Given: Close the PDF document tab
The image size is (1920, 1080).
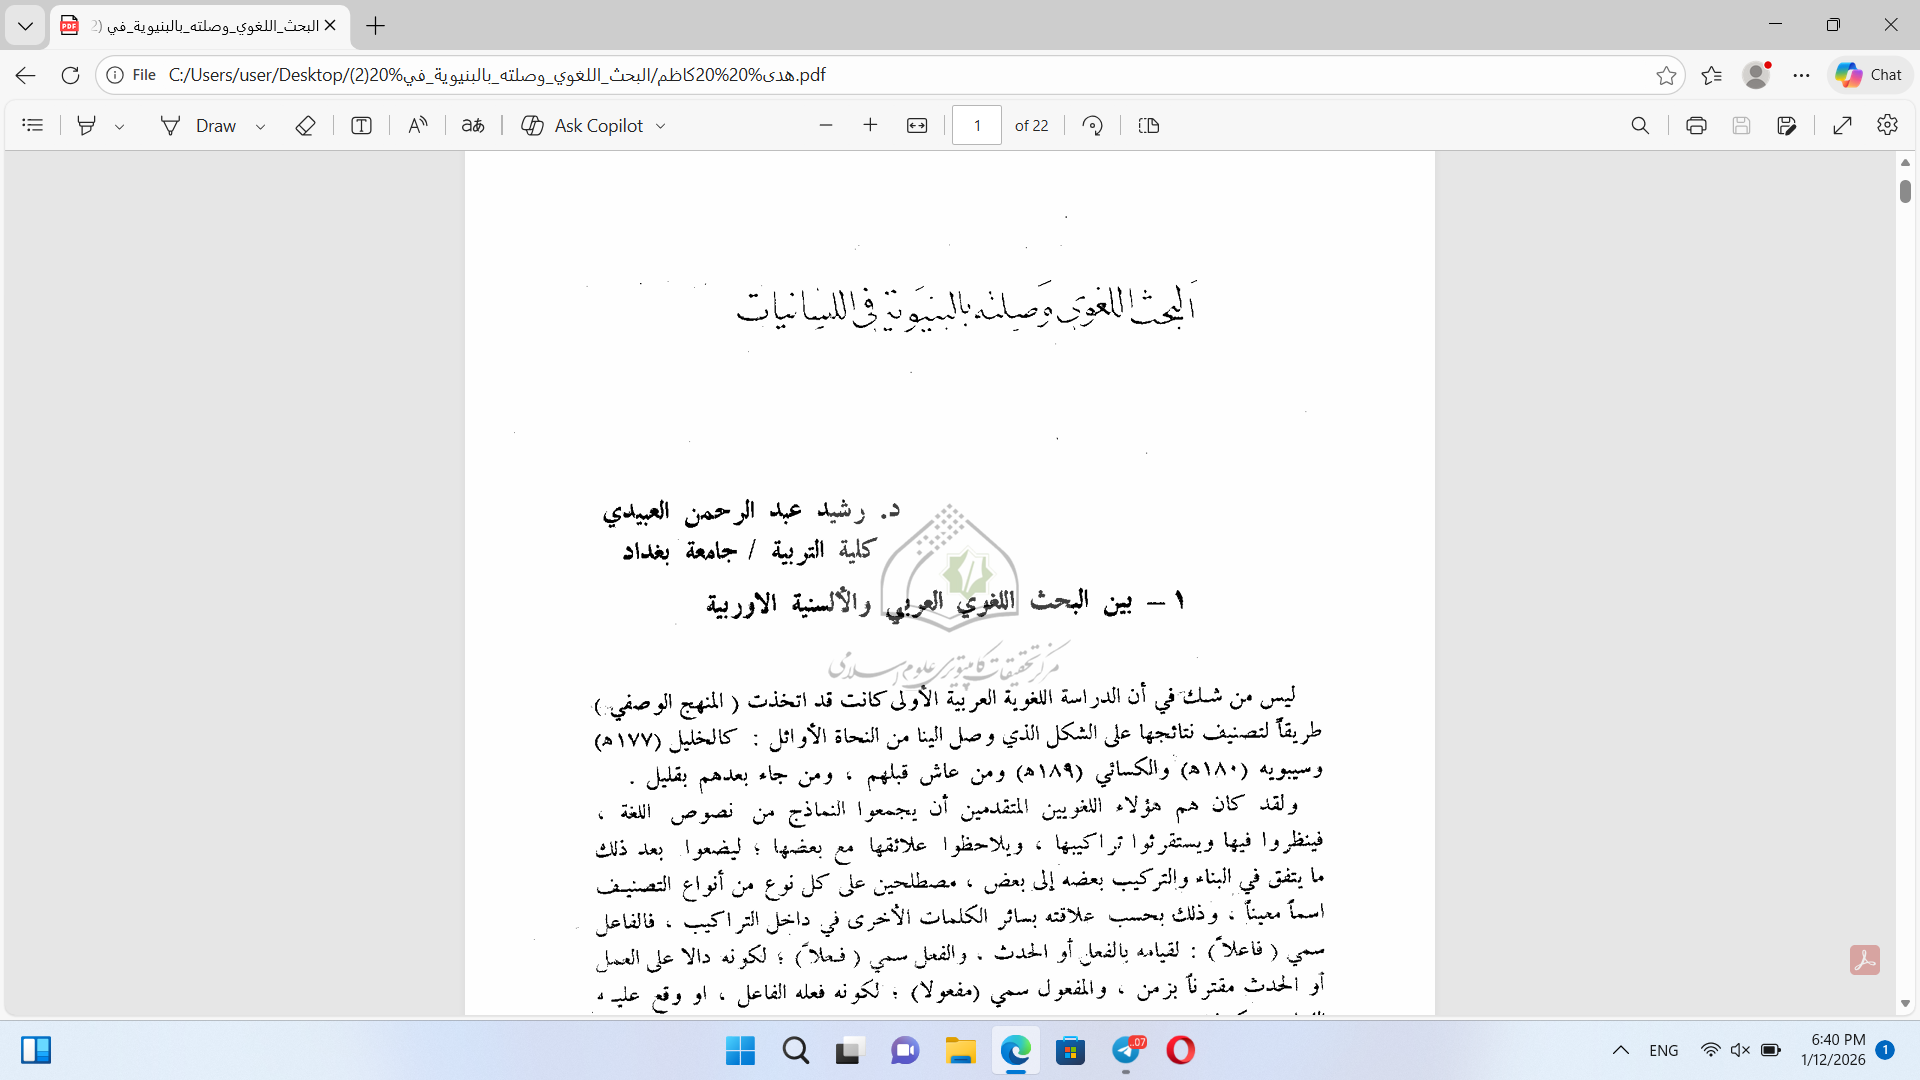Looking at the screenshot, I should [x=330, y=26].
